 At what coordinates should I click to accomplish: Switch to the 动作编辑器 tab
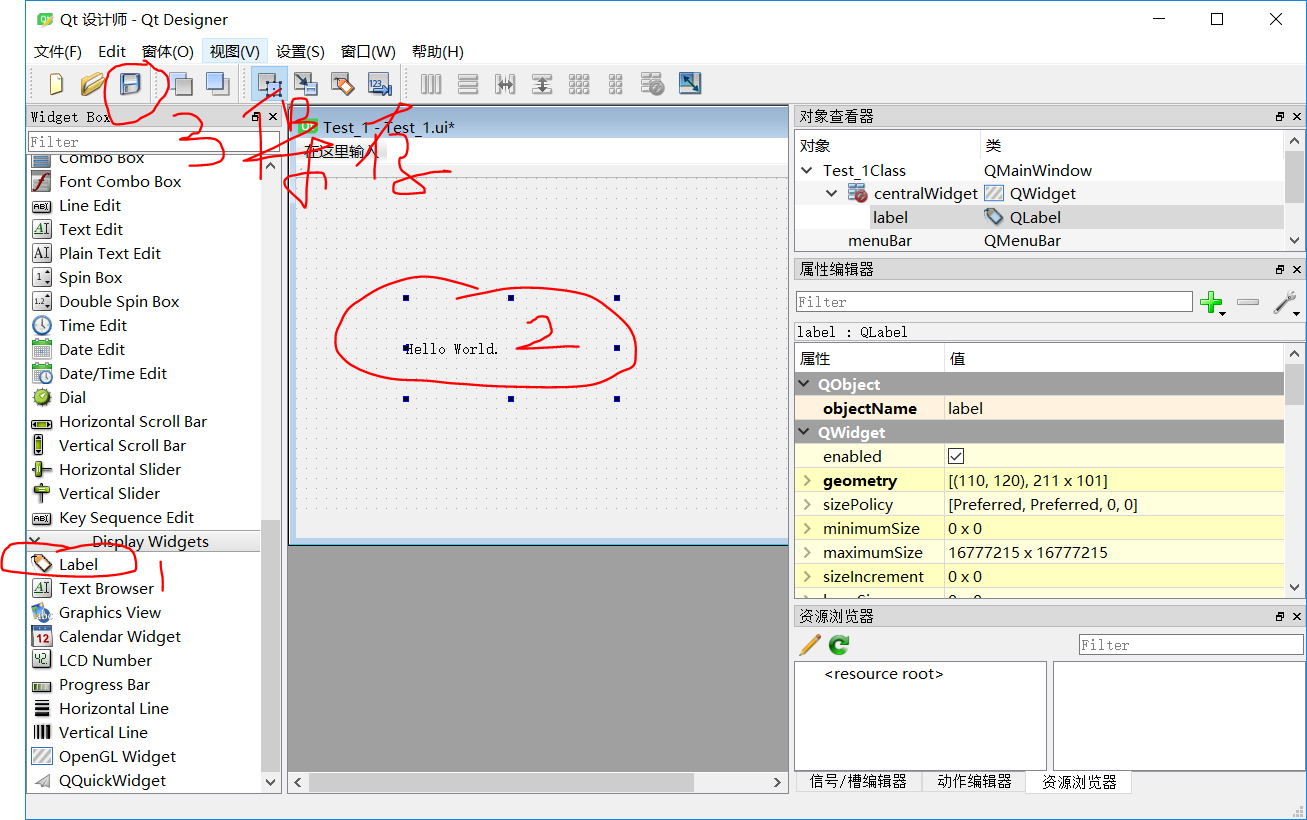[x=975, y=782]
